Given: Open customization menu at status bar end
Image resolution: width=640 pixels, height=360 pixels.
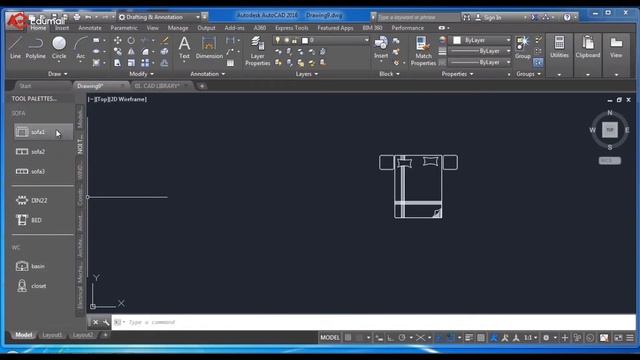Looking at the screenshot, I should pyautogui.click(x=630, y=338).
